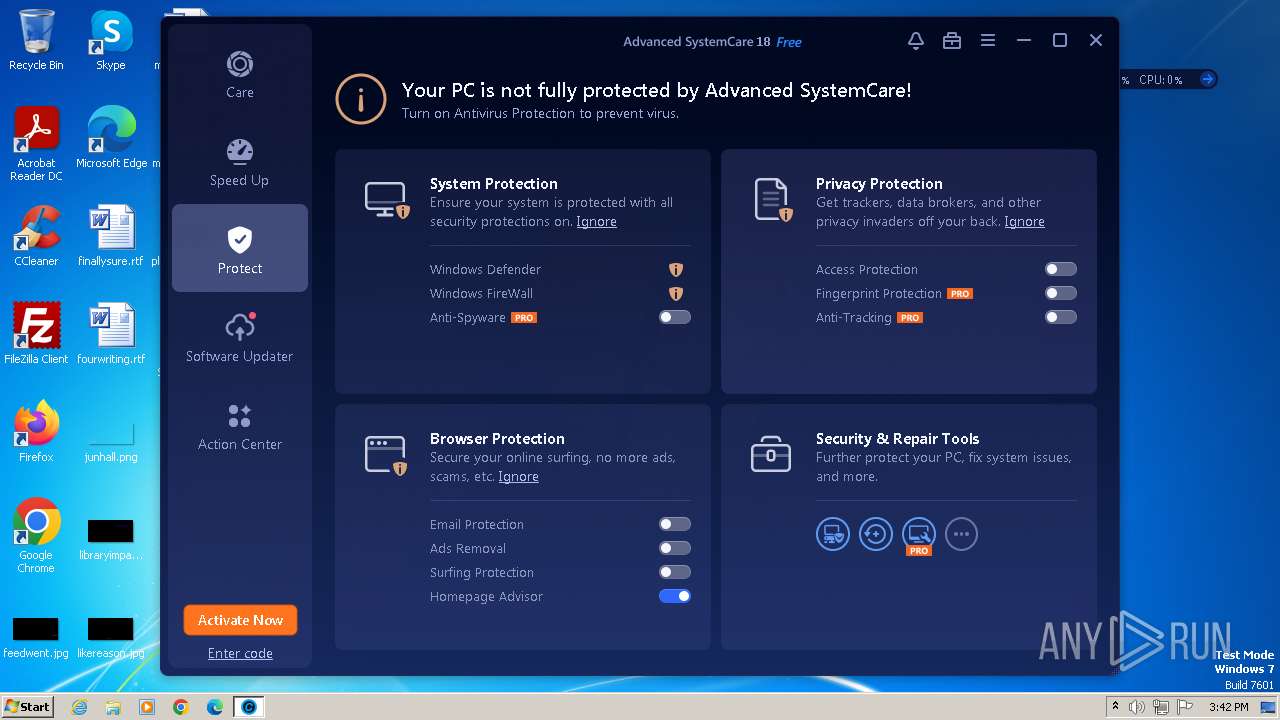1280x720 pixels.
Task: Click the performance monitor arrow widget
Action: [1207, 79]
